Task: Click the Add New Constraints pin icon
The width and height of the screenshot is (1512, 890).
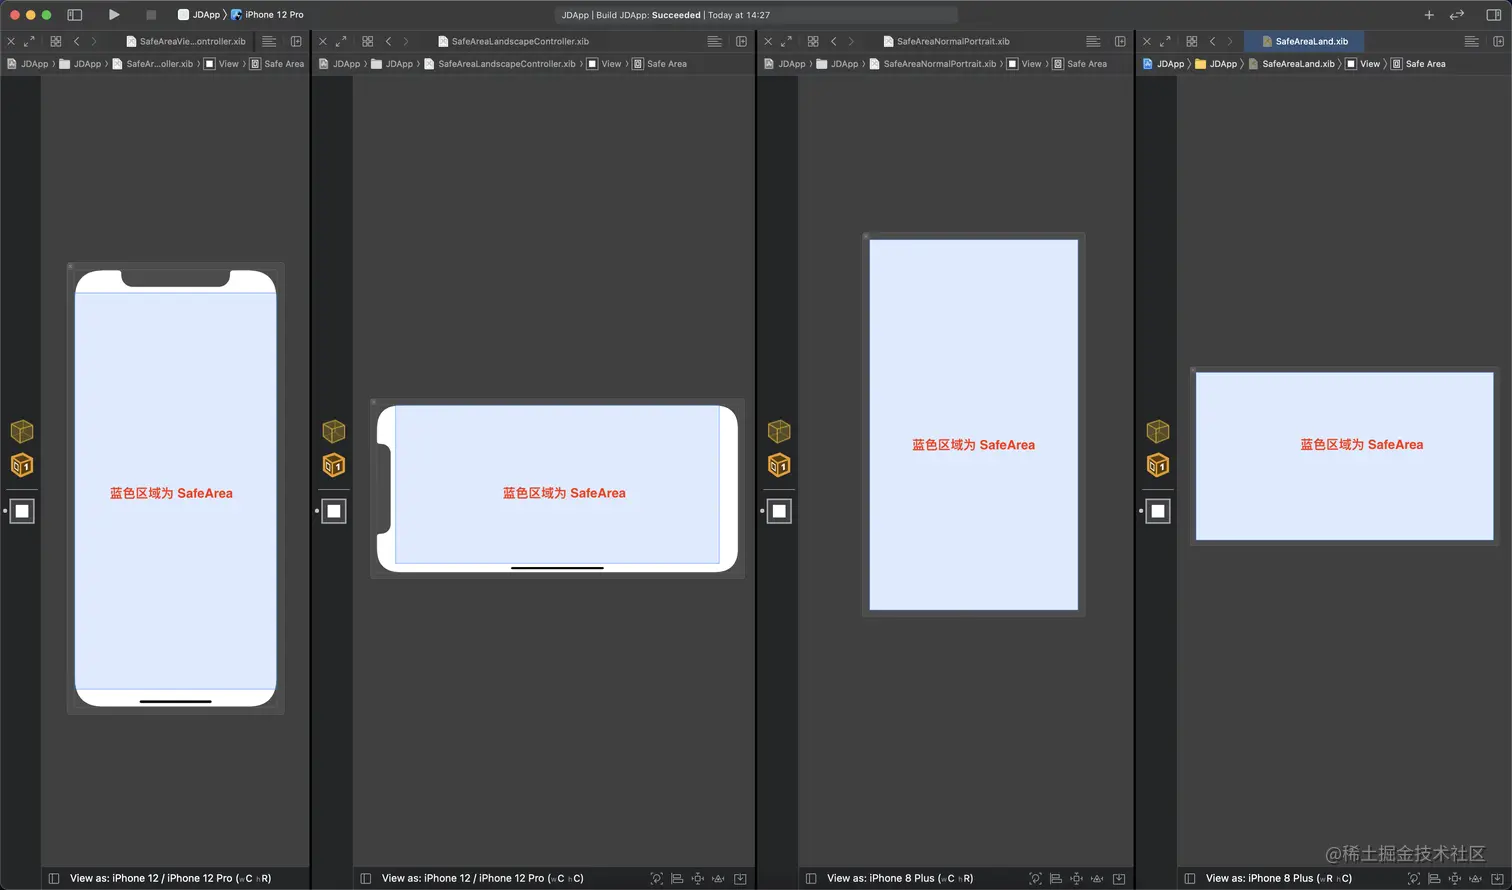Action: [1455, 879]
